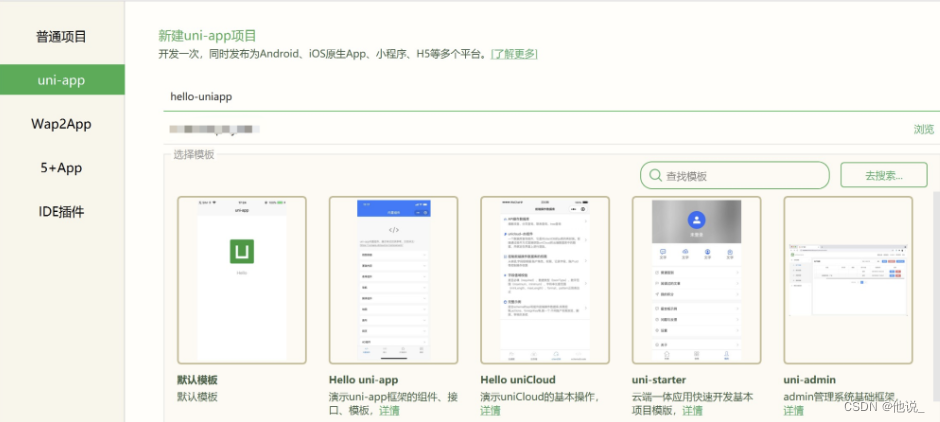Click the blue avatar icon in uni-starter preview
The image size is (940, 422).
coord(697,220)
